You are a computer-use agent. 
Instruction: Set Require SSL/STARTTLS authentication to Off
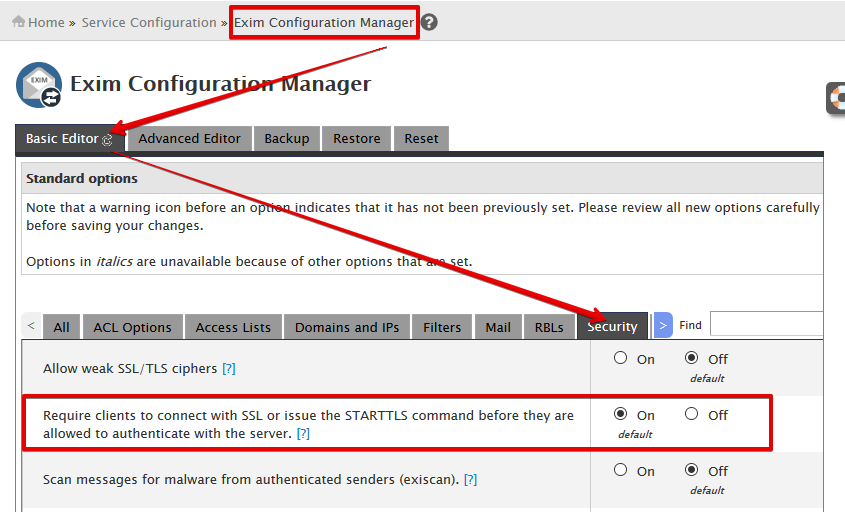(691, 414)
